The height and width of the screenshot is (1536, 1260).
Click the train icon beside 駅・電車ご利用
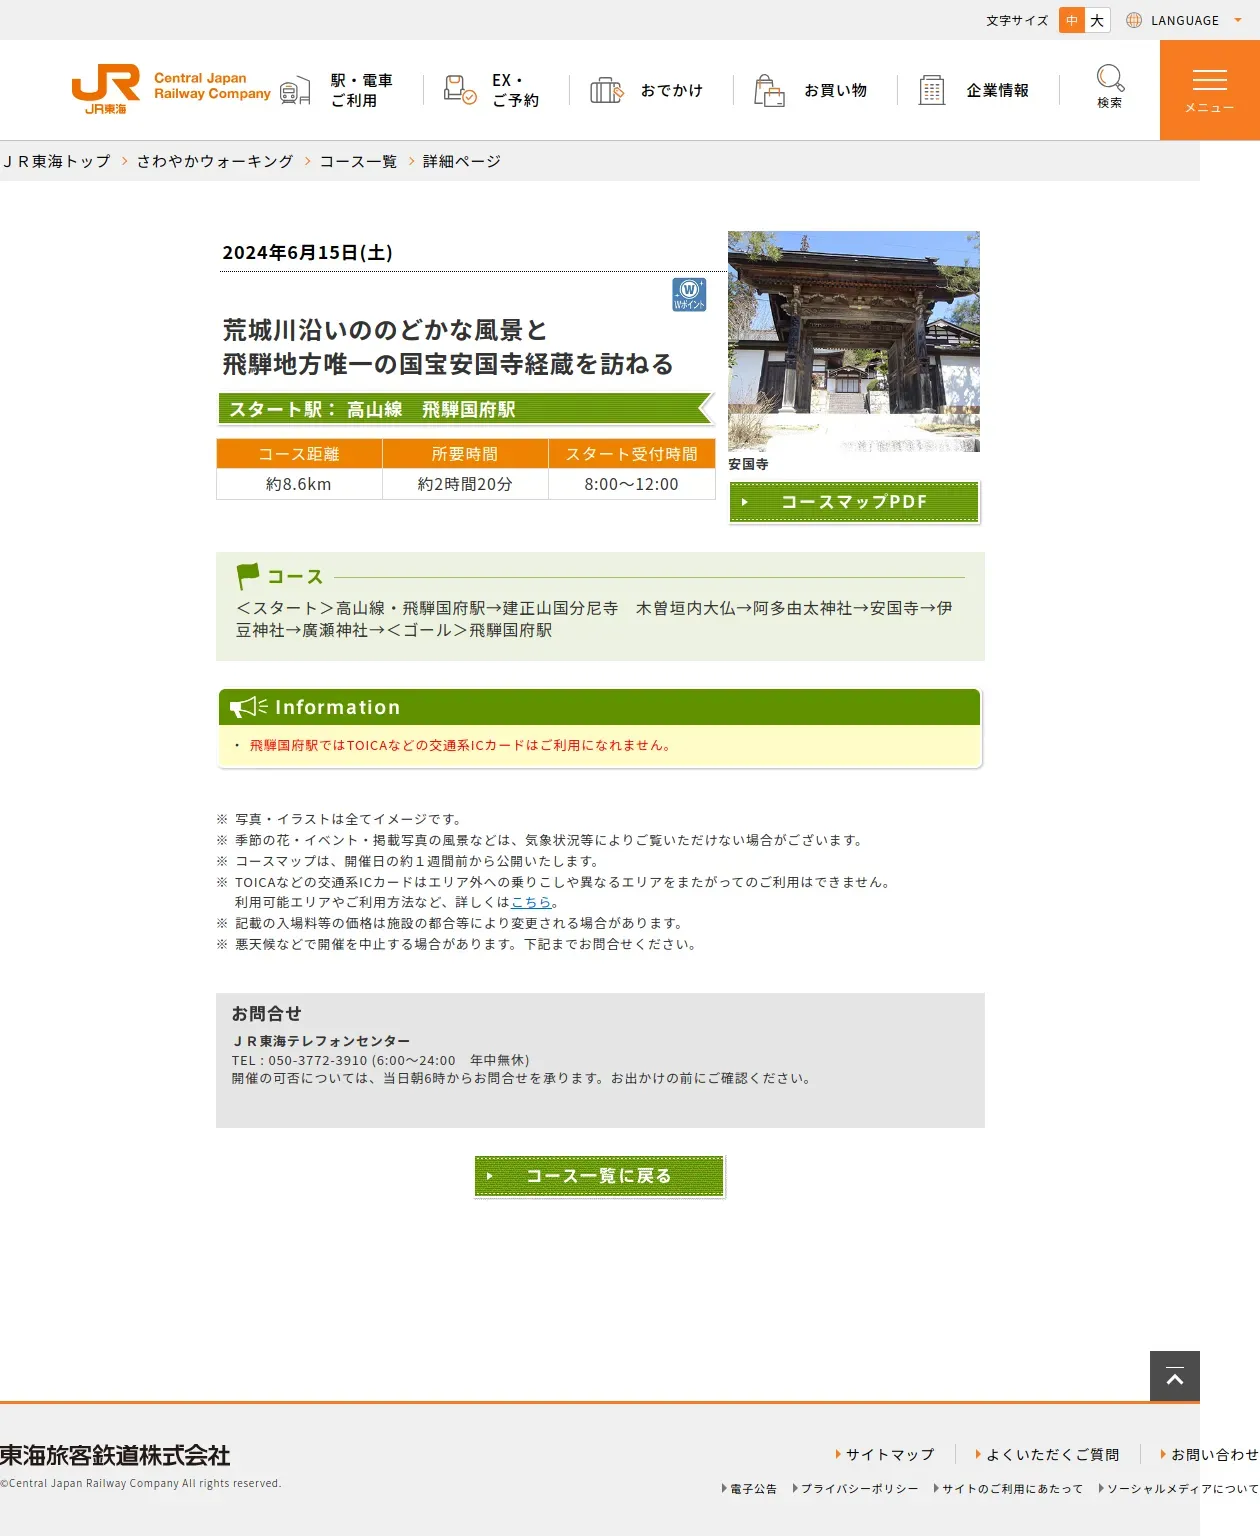coord(295,91)
